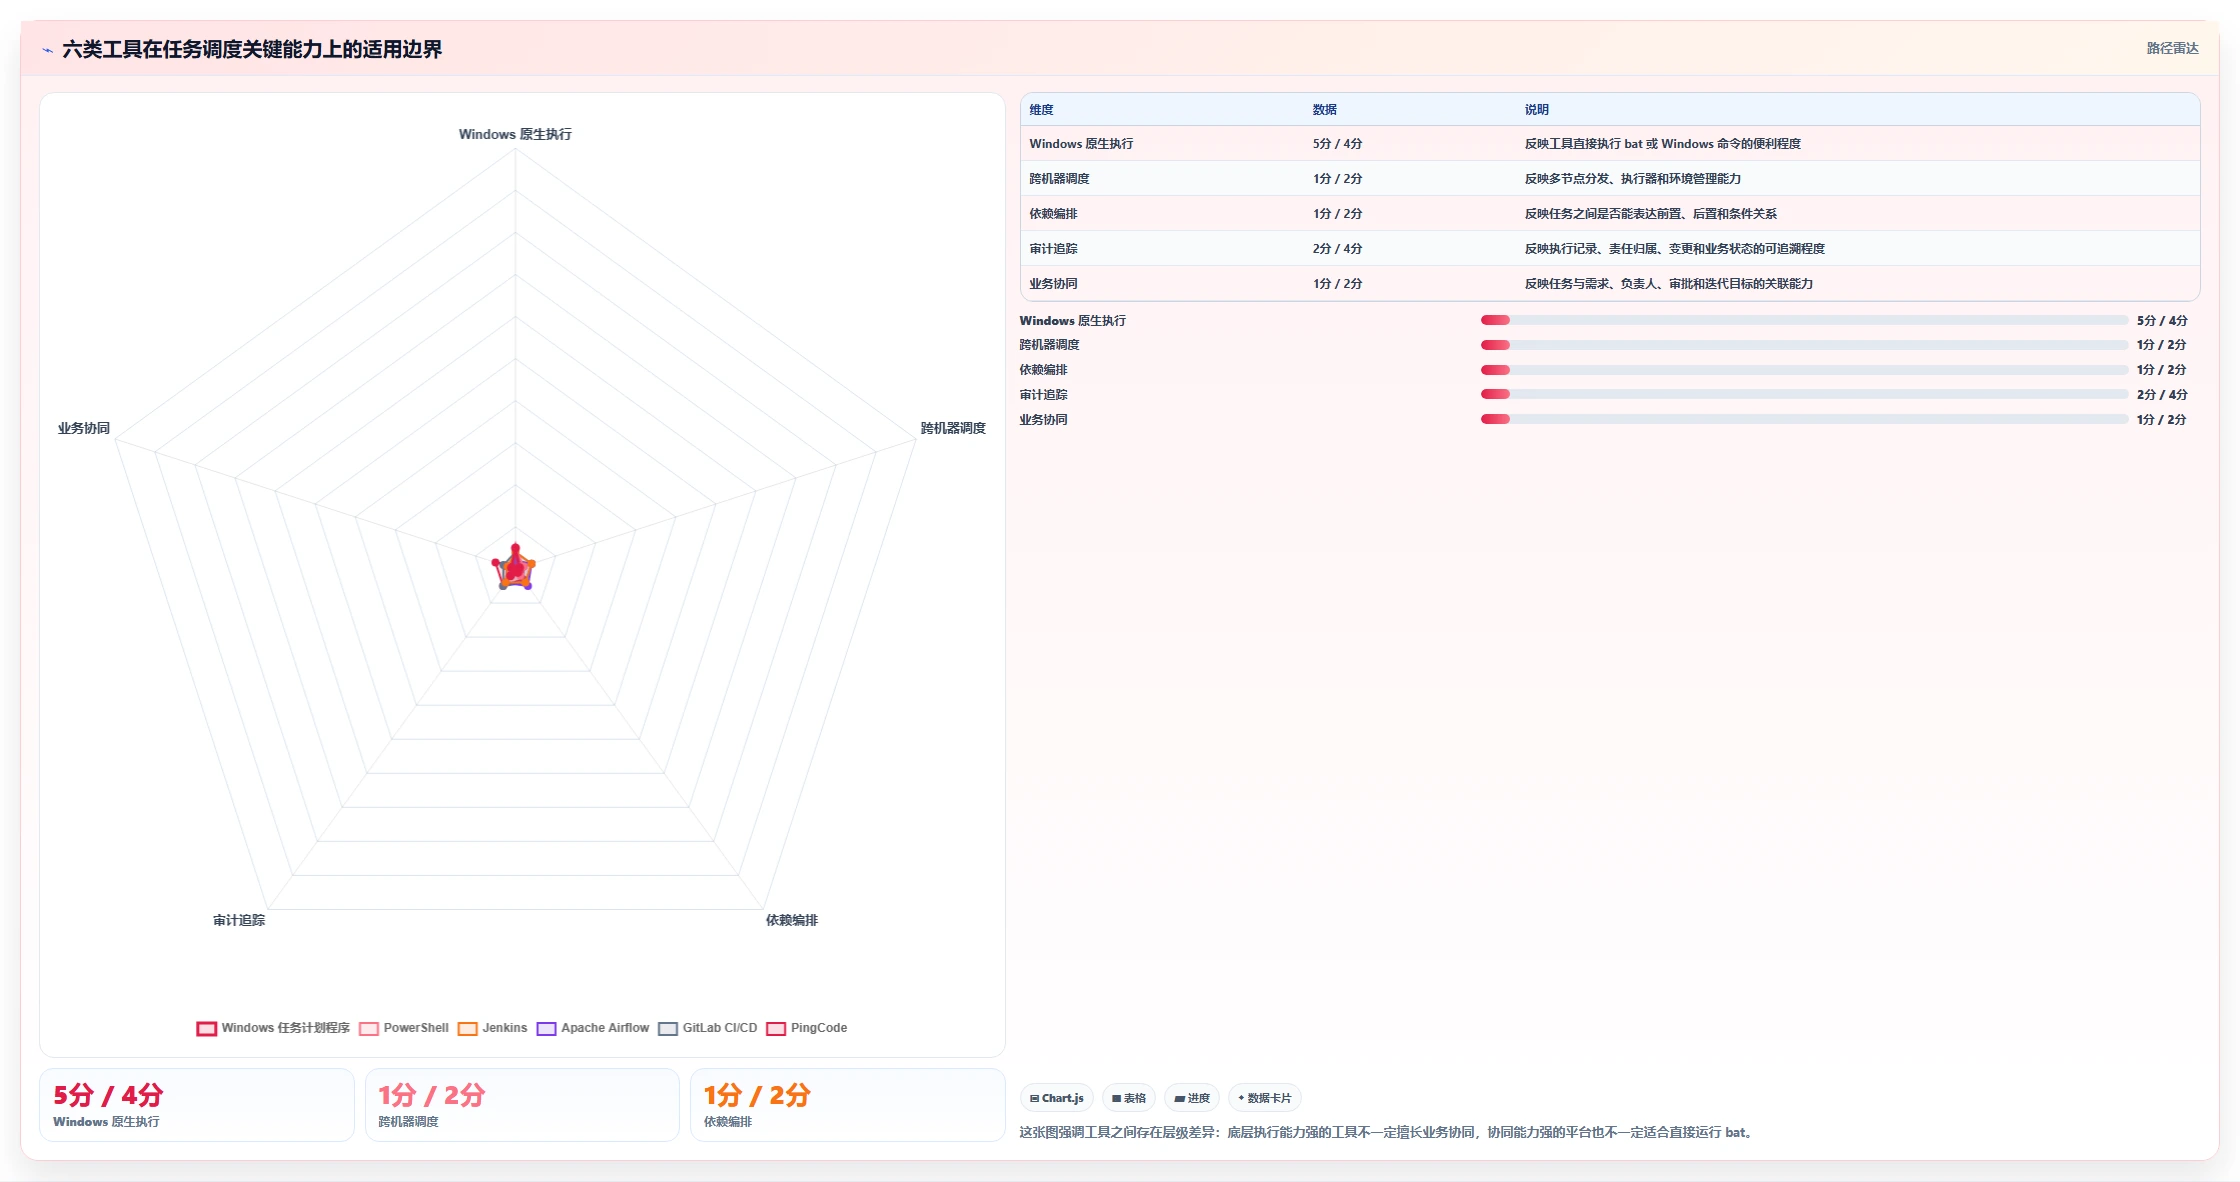The height and width of the screenshot is (1182, 2240).
Task: Click description 反映任务之间是否能表达前置、后置和条件关系
Action: pos(1650,214)
